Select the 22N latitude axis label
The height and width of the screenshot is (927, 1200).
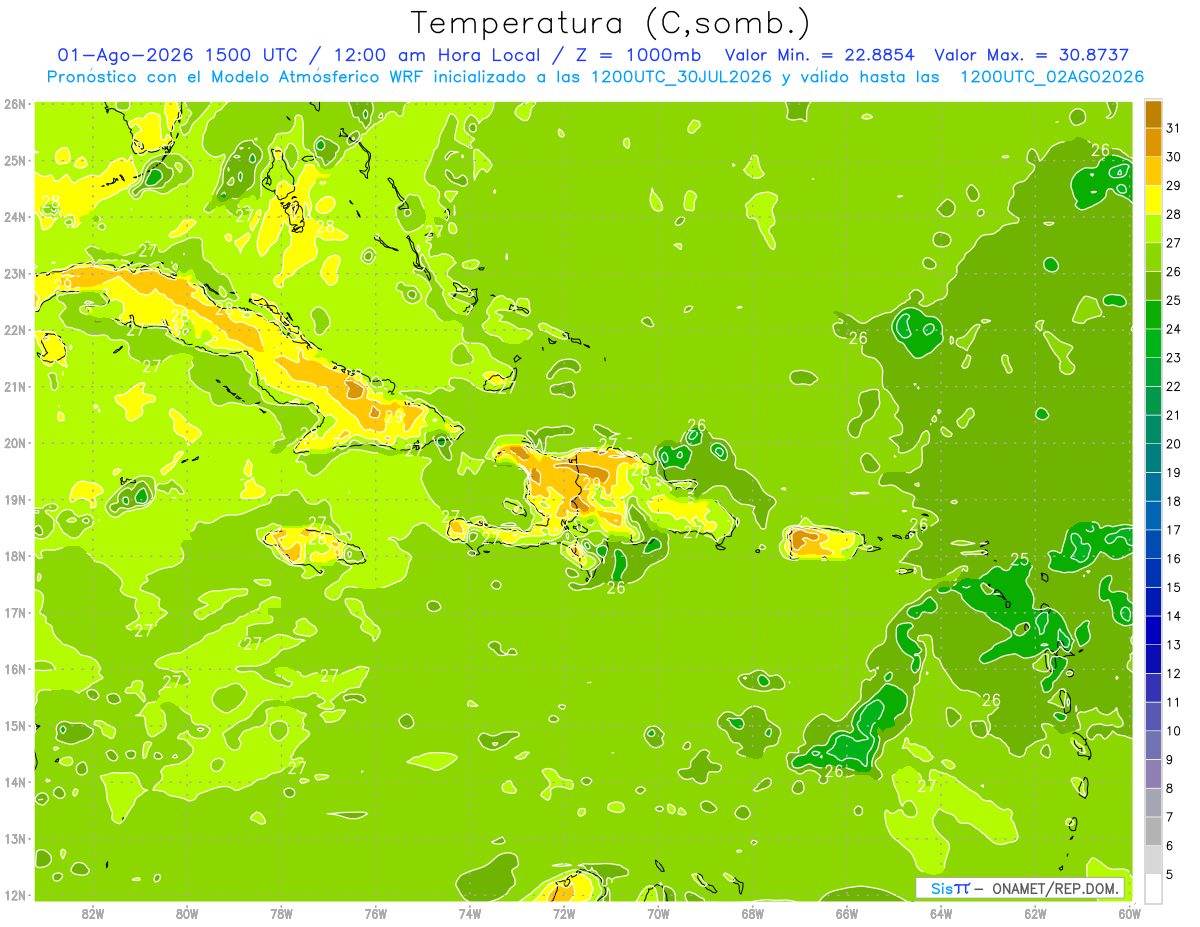point(14,330)
